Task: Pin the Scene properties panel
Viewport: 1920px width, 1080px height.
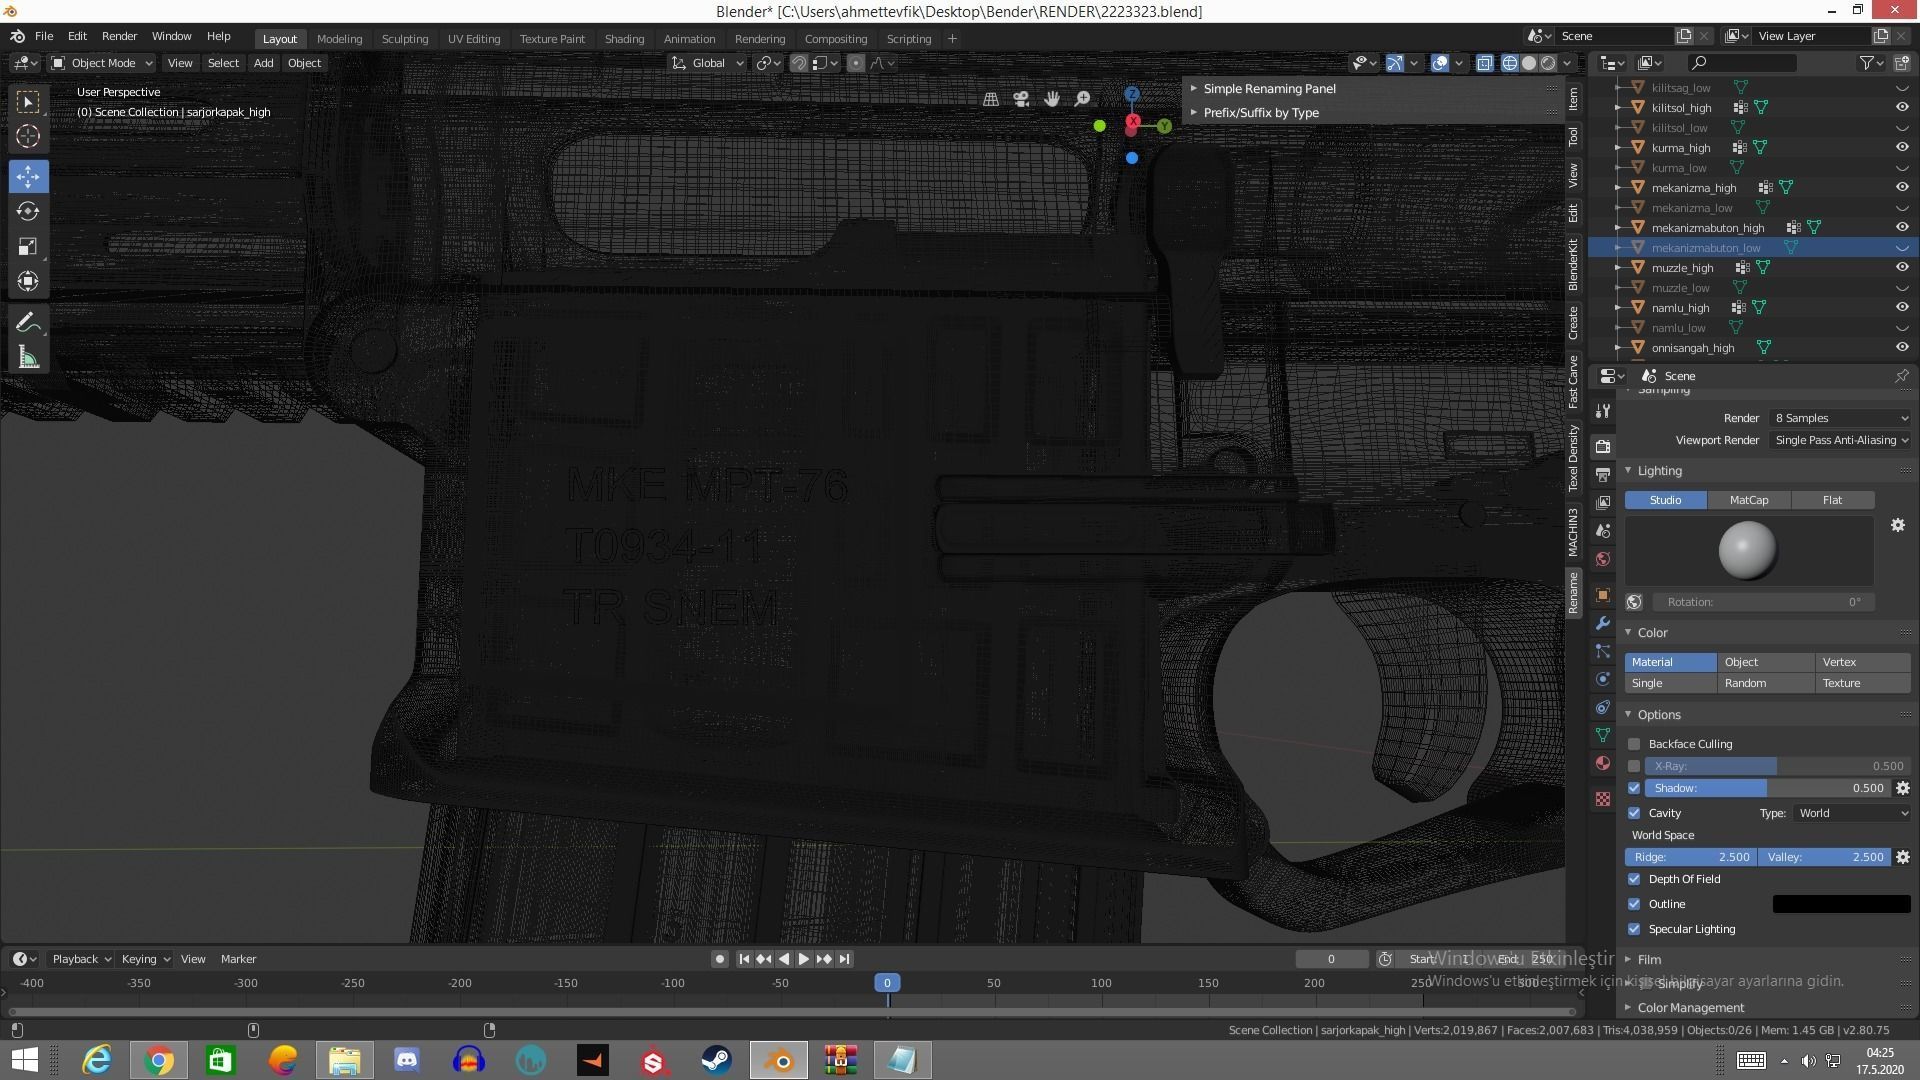Action: click(1901, 376)
